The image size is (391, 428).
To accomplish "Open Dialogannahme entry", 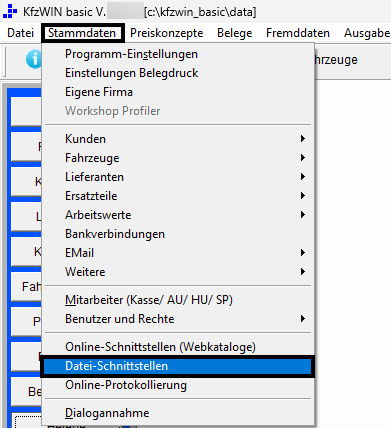I will pyautogui.click(x=178, y=413).
